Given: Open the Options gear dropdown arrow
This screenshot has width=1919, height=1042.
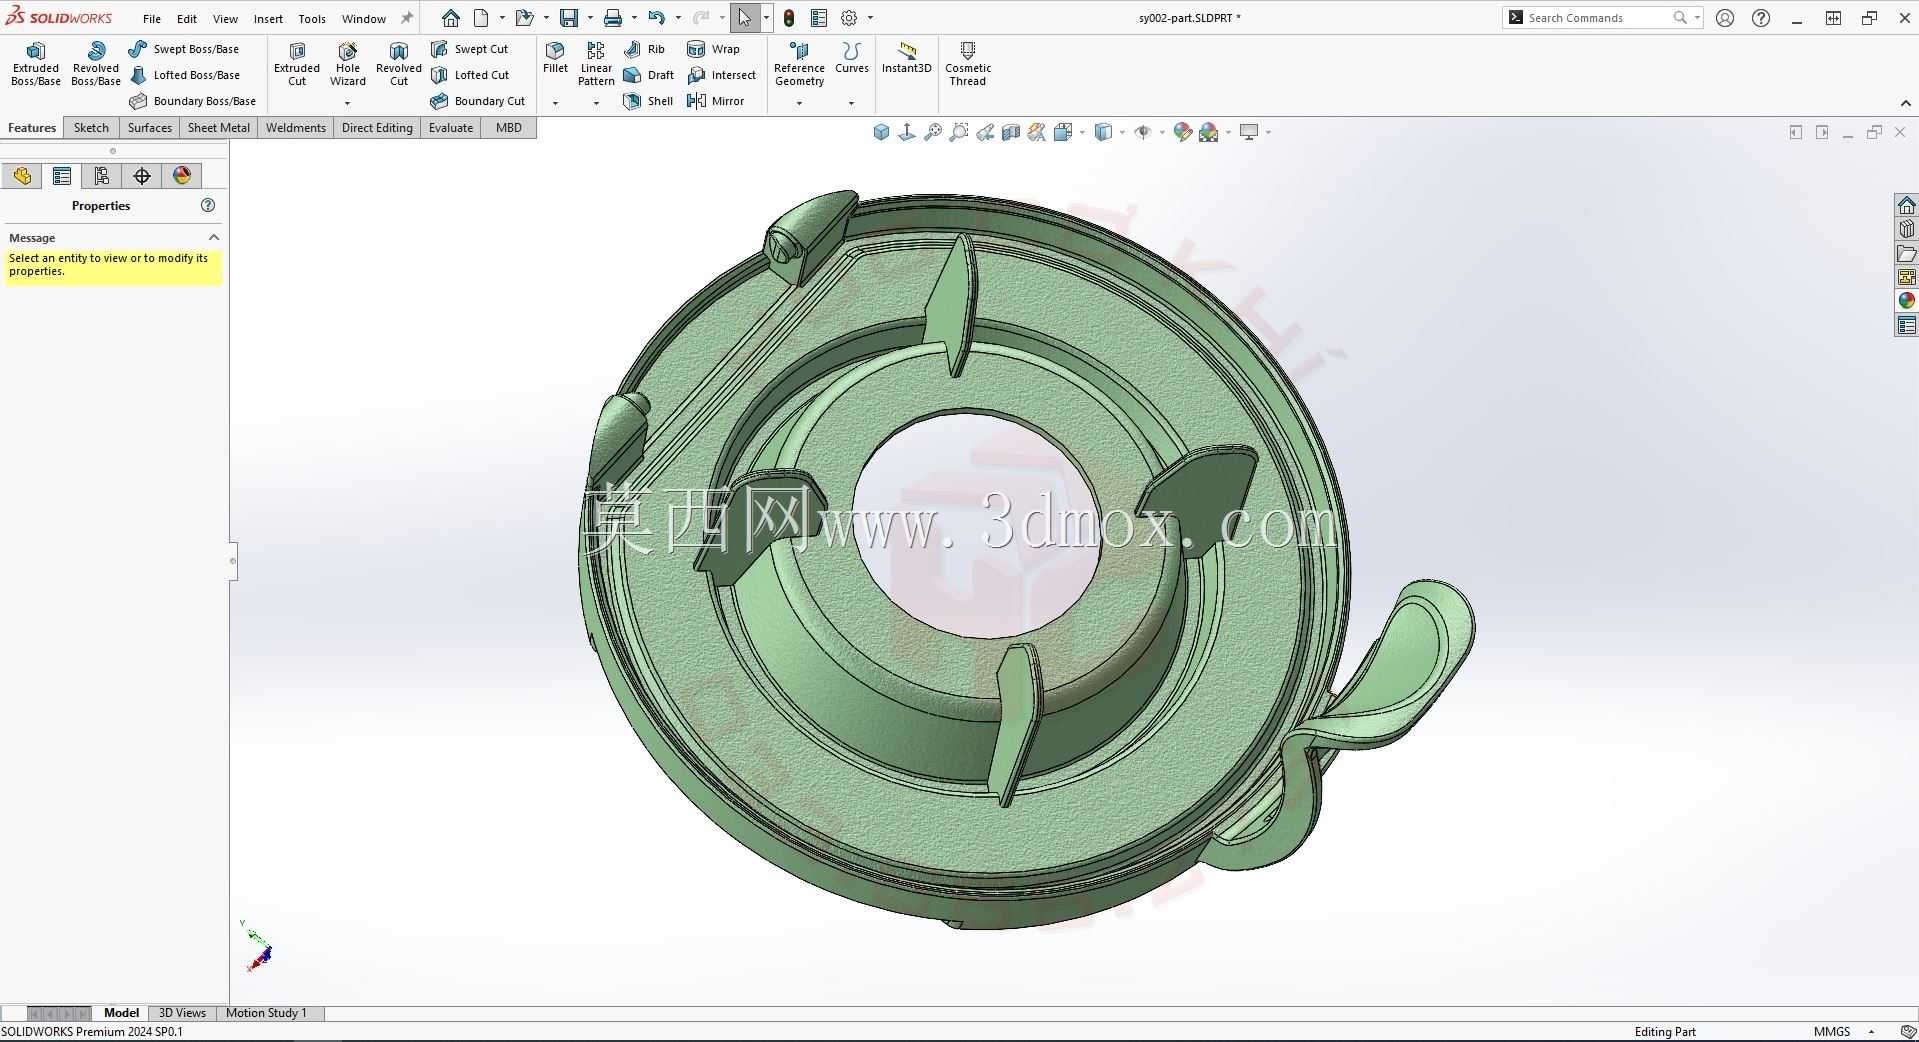Looking at the screenshot, I should point(870,18).
